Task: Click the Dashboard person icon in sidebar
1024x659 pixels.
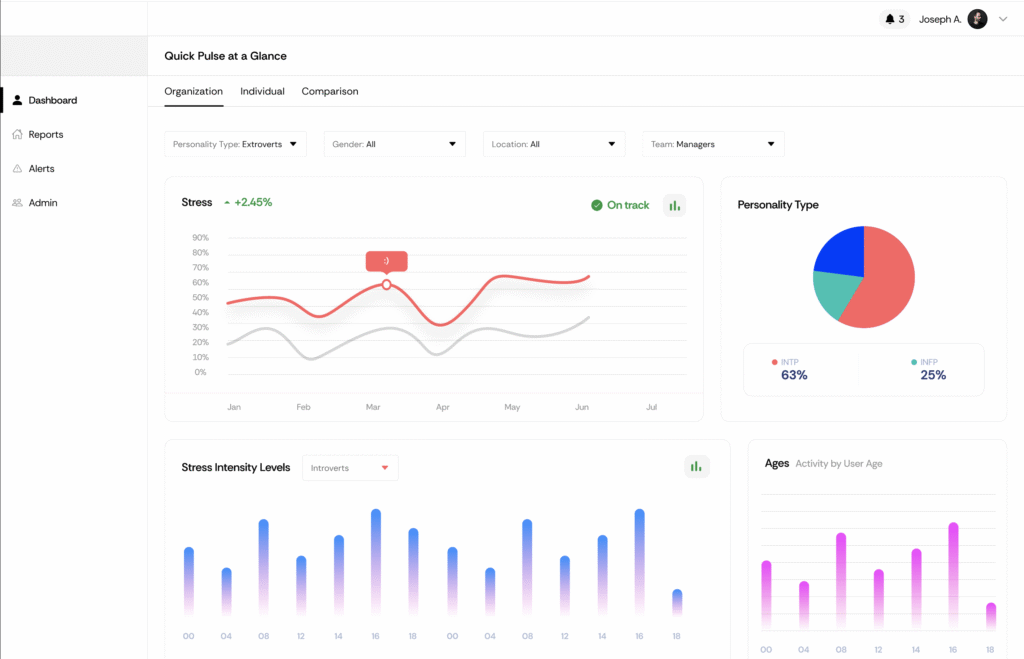Action: coord(18,100)
